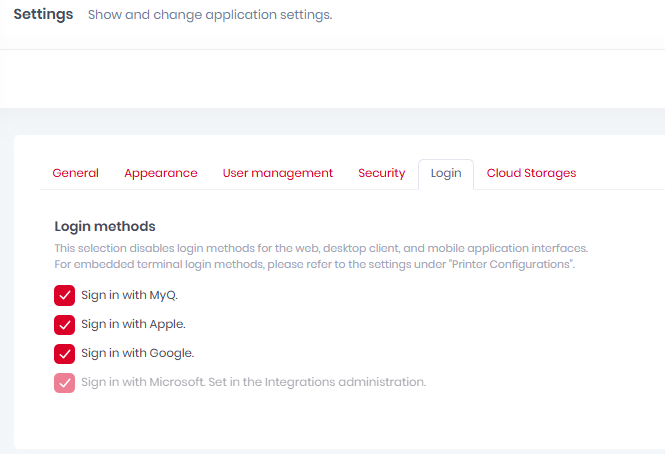This screenshot has height=454, width=665.
Task: Click the Settings page title
Action: coord(43,15)
